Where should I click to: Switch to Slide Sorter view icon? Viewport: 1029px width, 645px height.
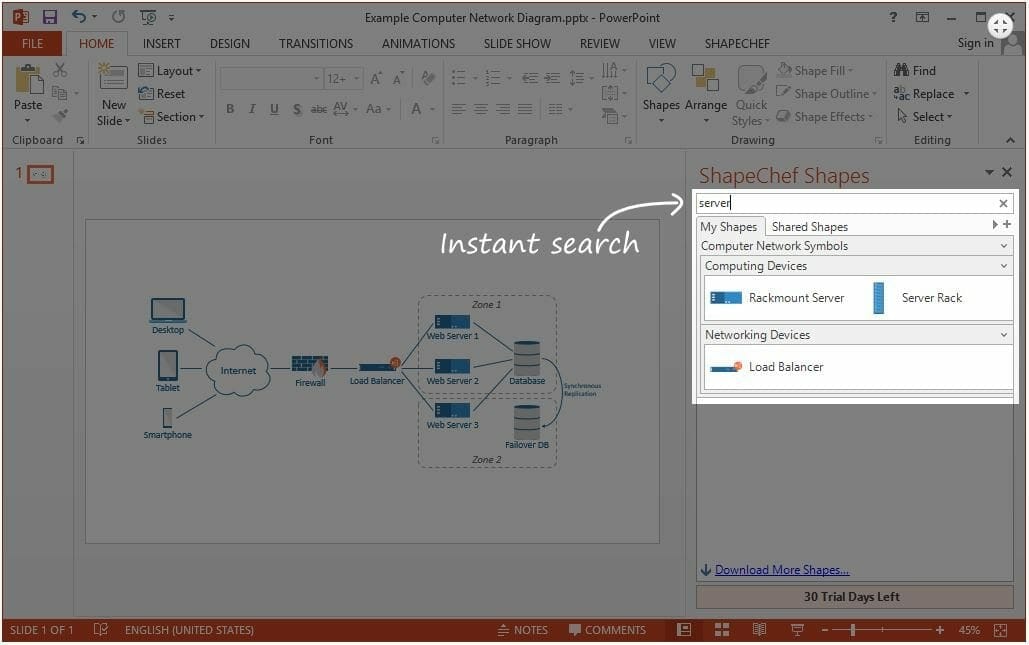pos(722,630)
